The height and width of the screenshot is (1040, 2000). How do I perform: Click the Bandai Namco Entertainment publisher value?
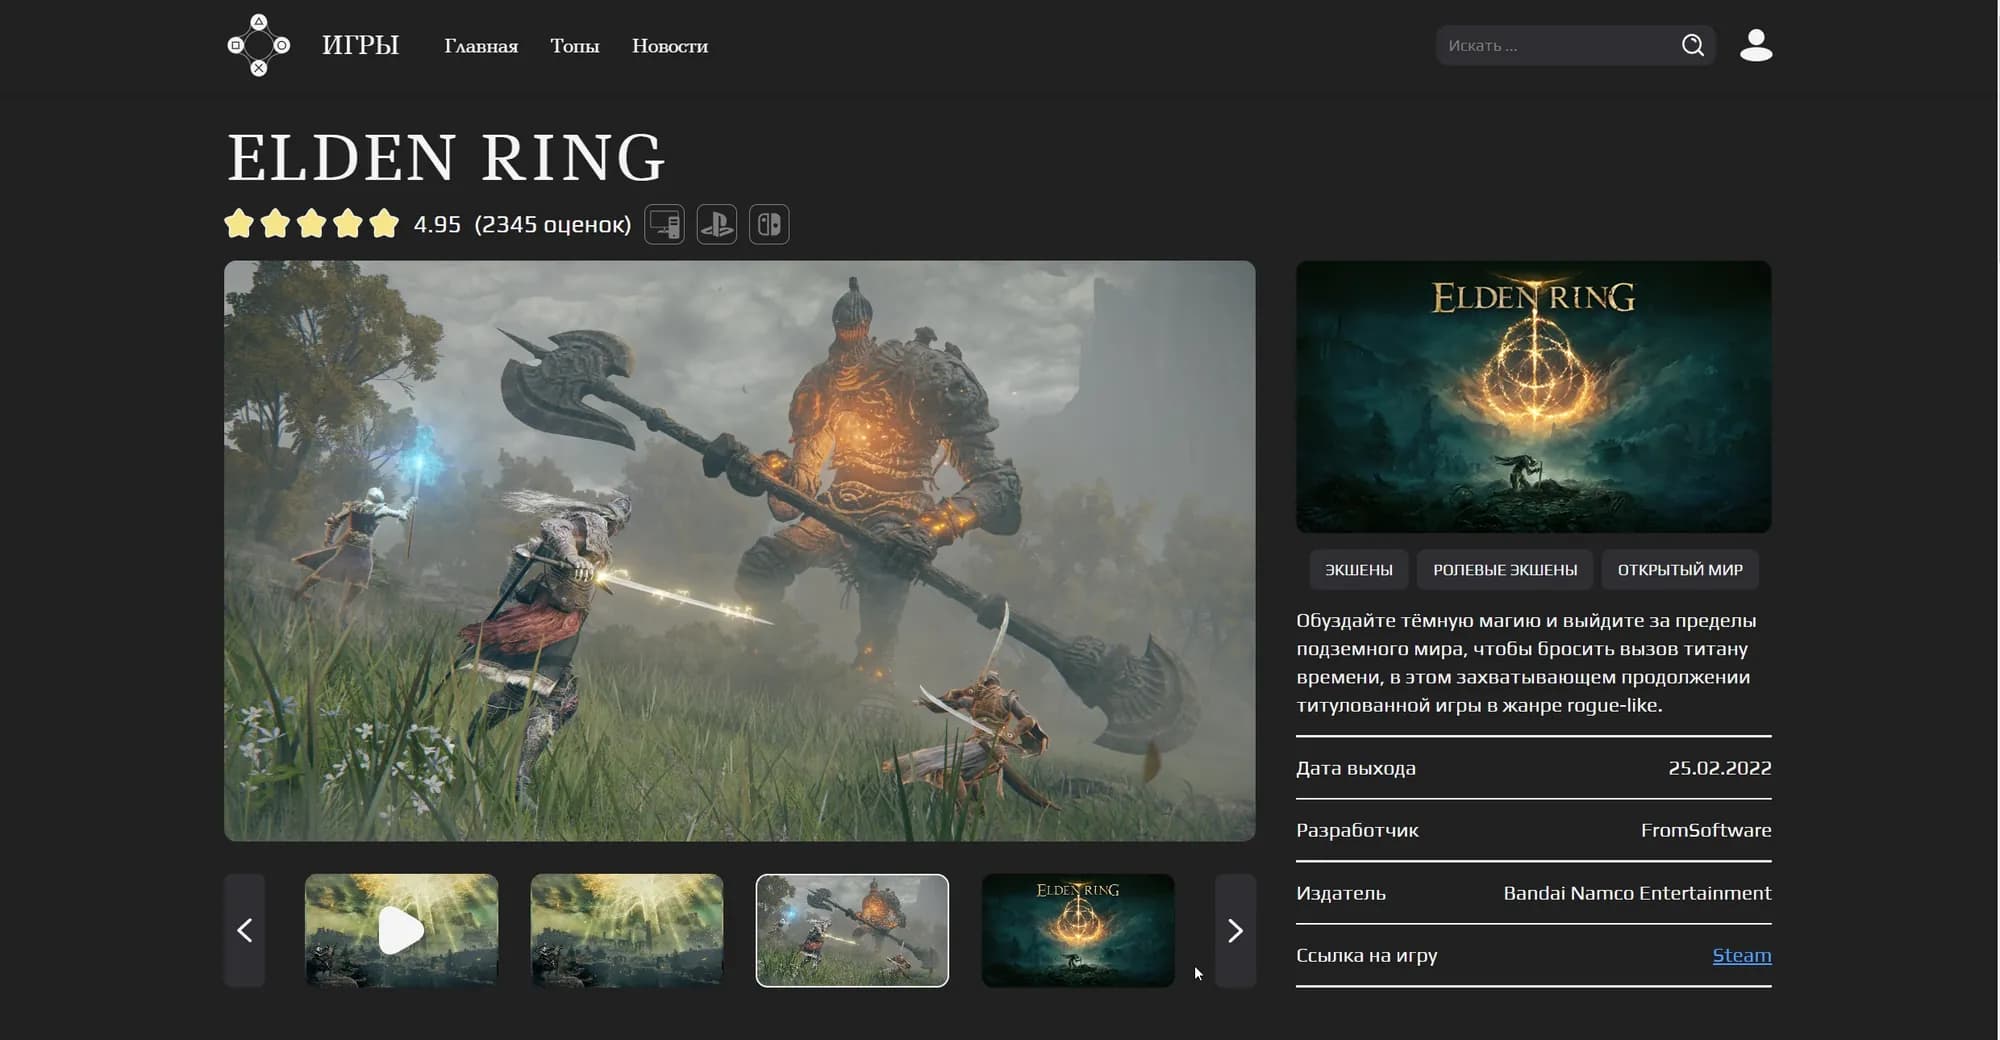click(1637, 893)
